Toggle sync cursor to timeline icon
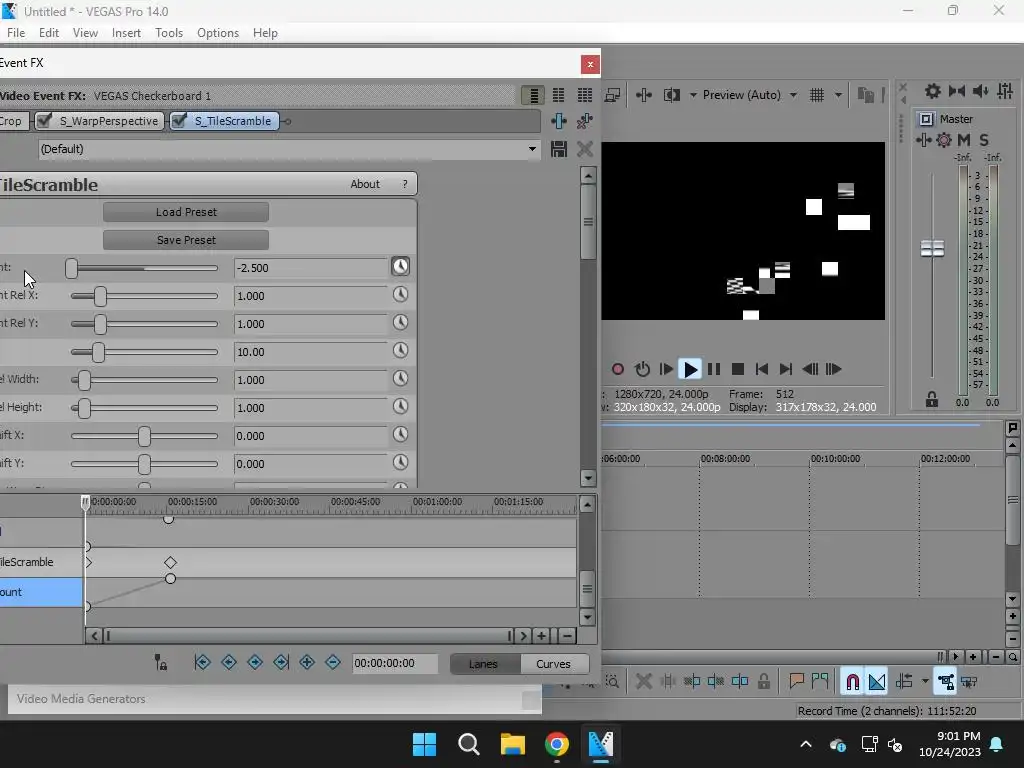The image size is (1024, 768). coord(161,663)
